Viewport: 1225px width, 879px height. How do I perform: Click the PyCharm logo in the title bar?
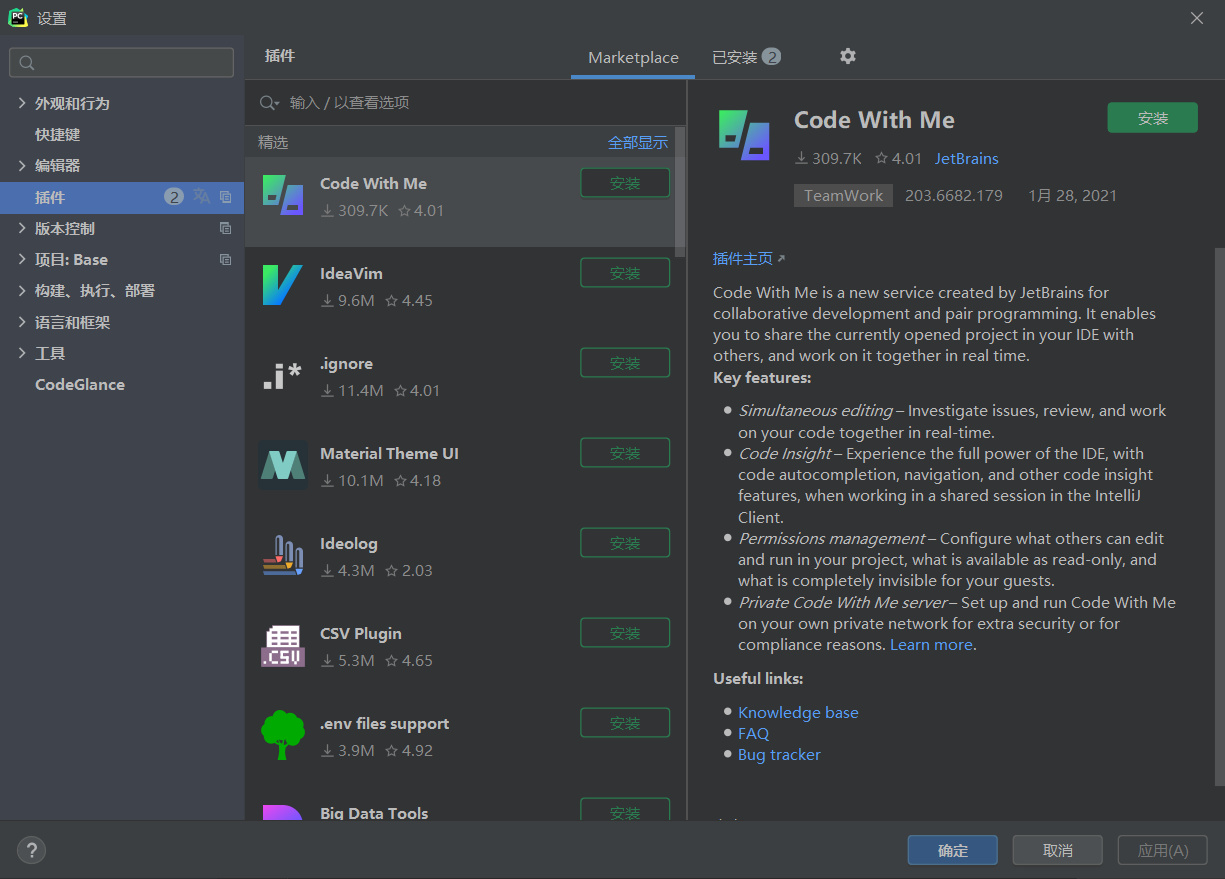16,17
